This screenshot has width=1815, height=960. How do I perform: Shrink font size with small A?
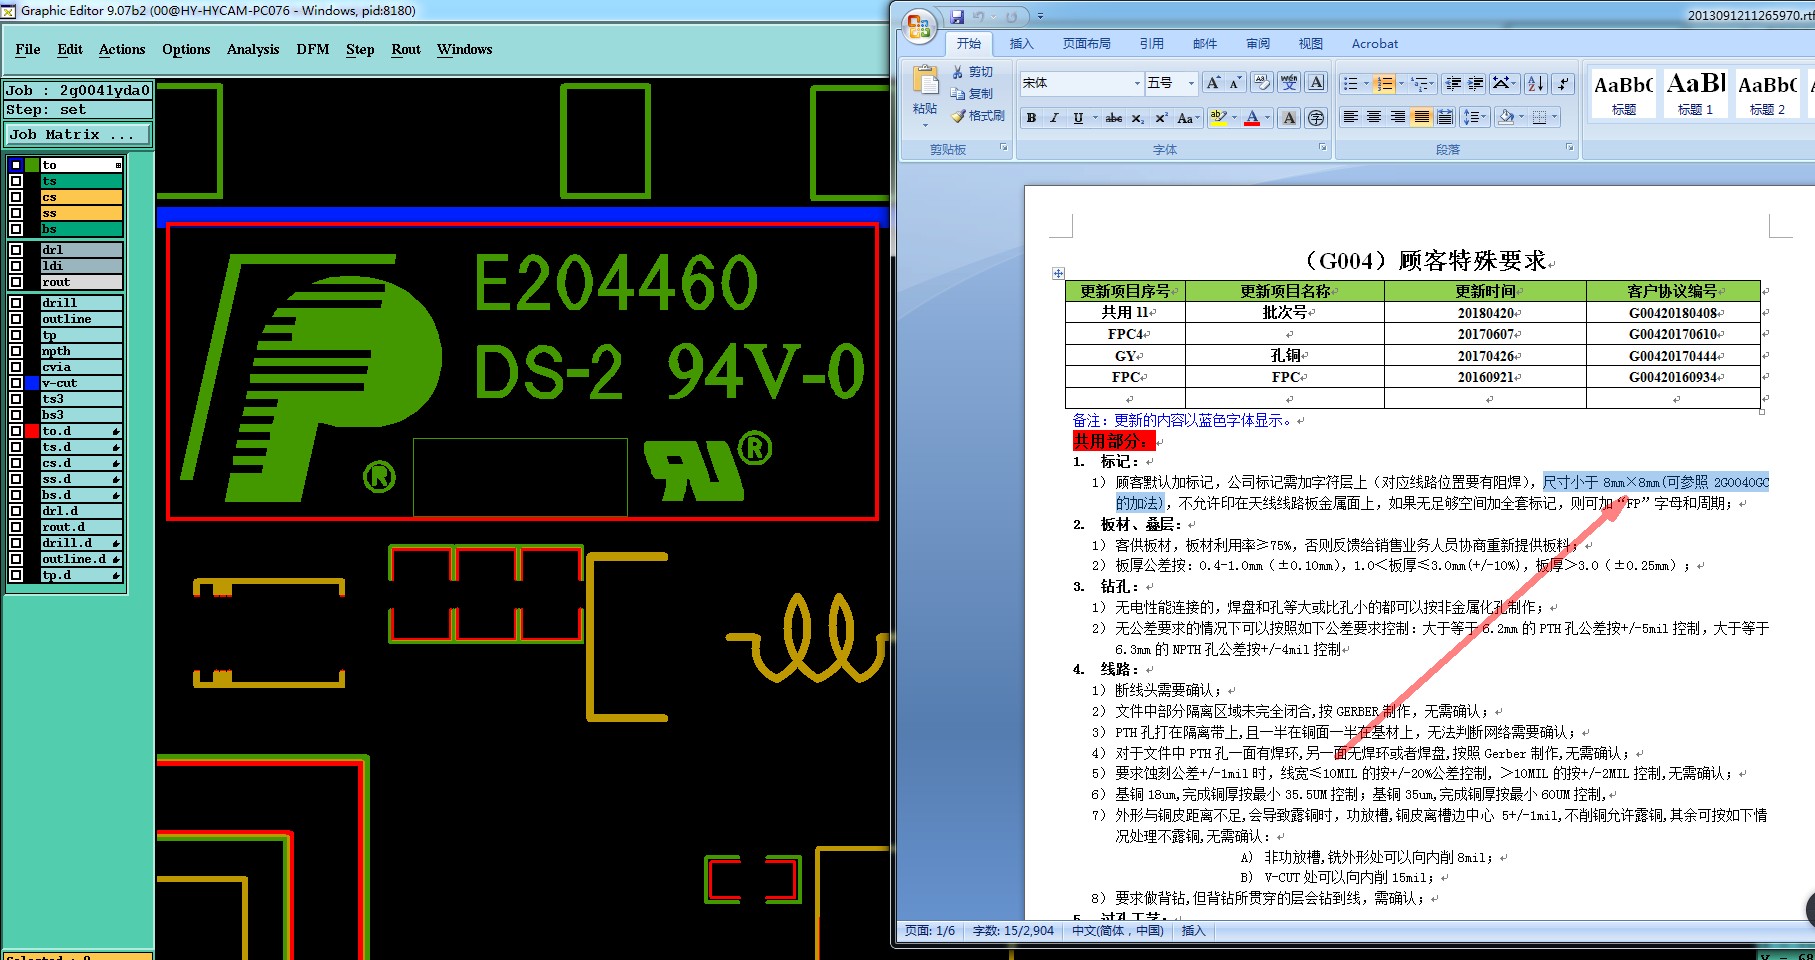tap(1235, 83)
